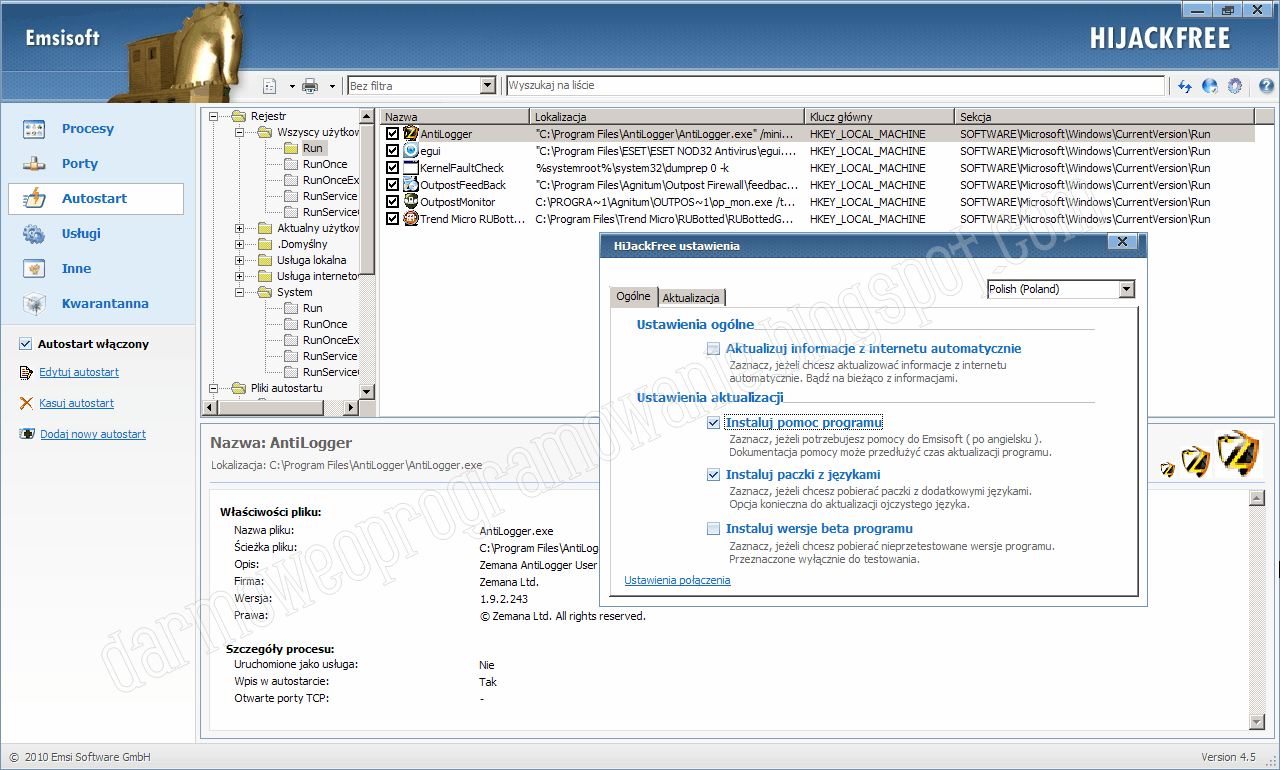This screenshot has width=1280, height=770.
Task: Uncheck the Trend Micro RUBotted entry
Action: click(x=392, y=219)
